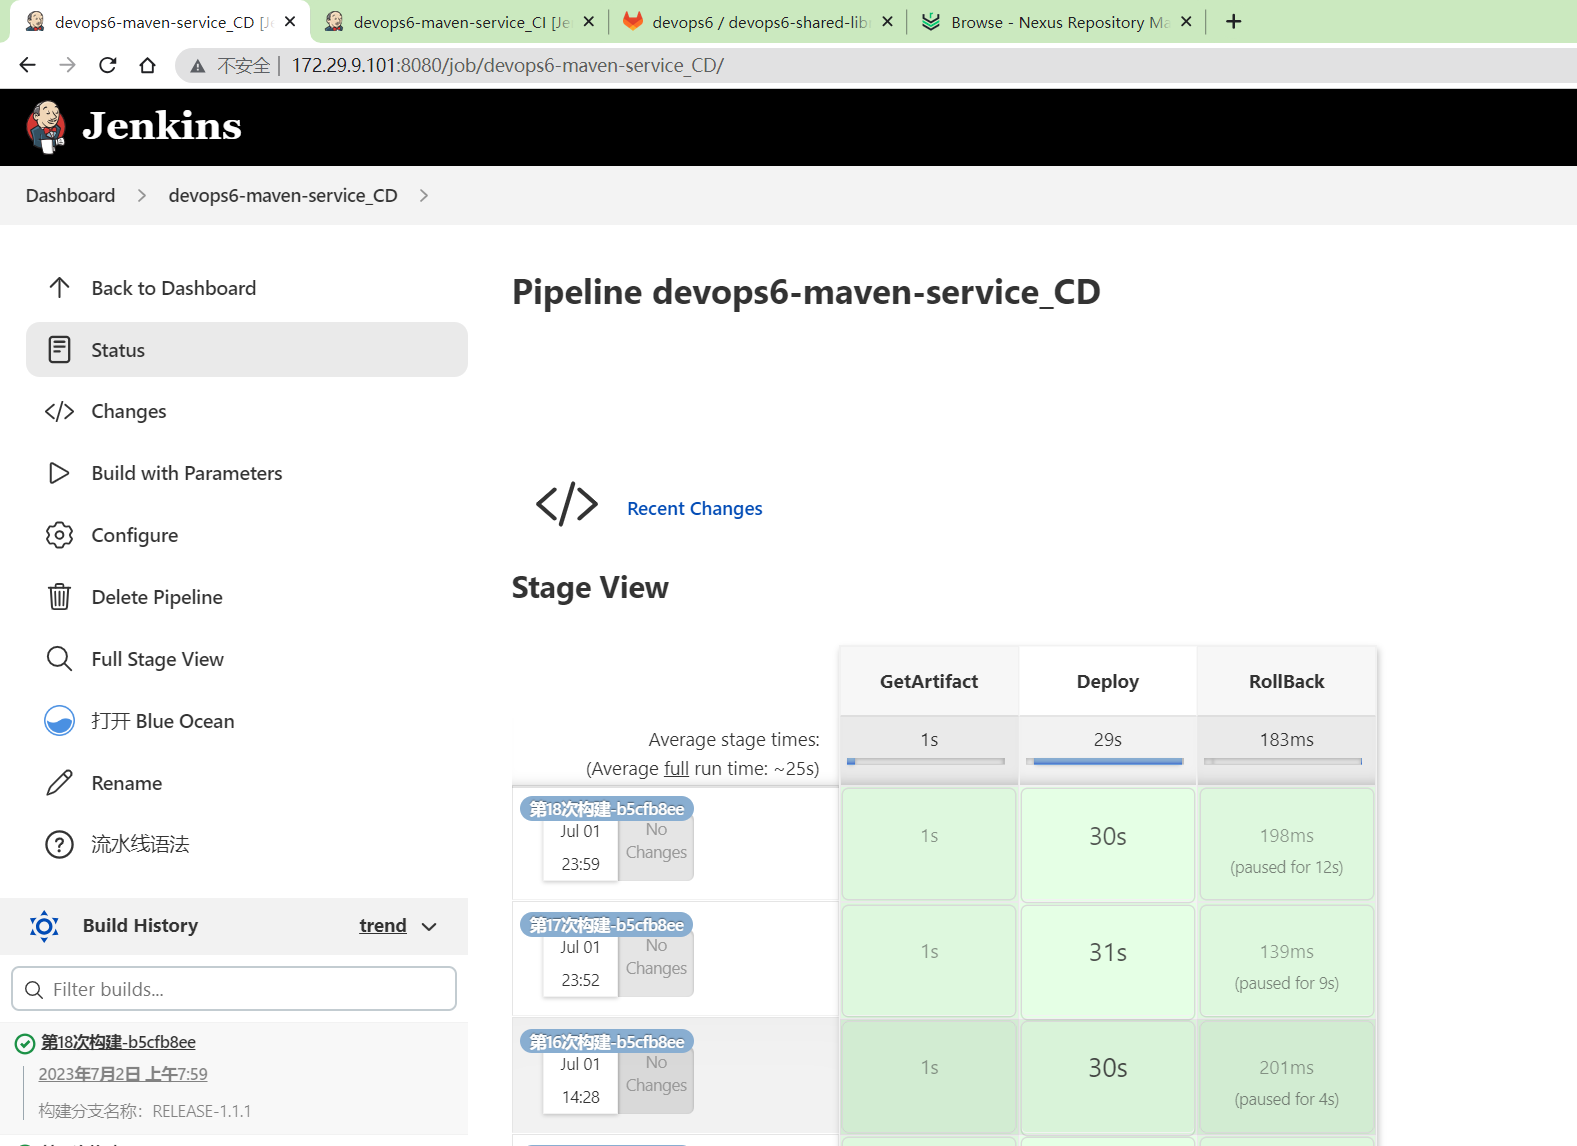
Task: Click build 18 success checkmark icon
Action: coord(25,1044)
